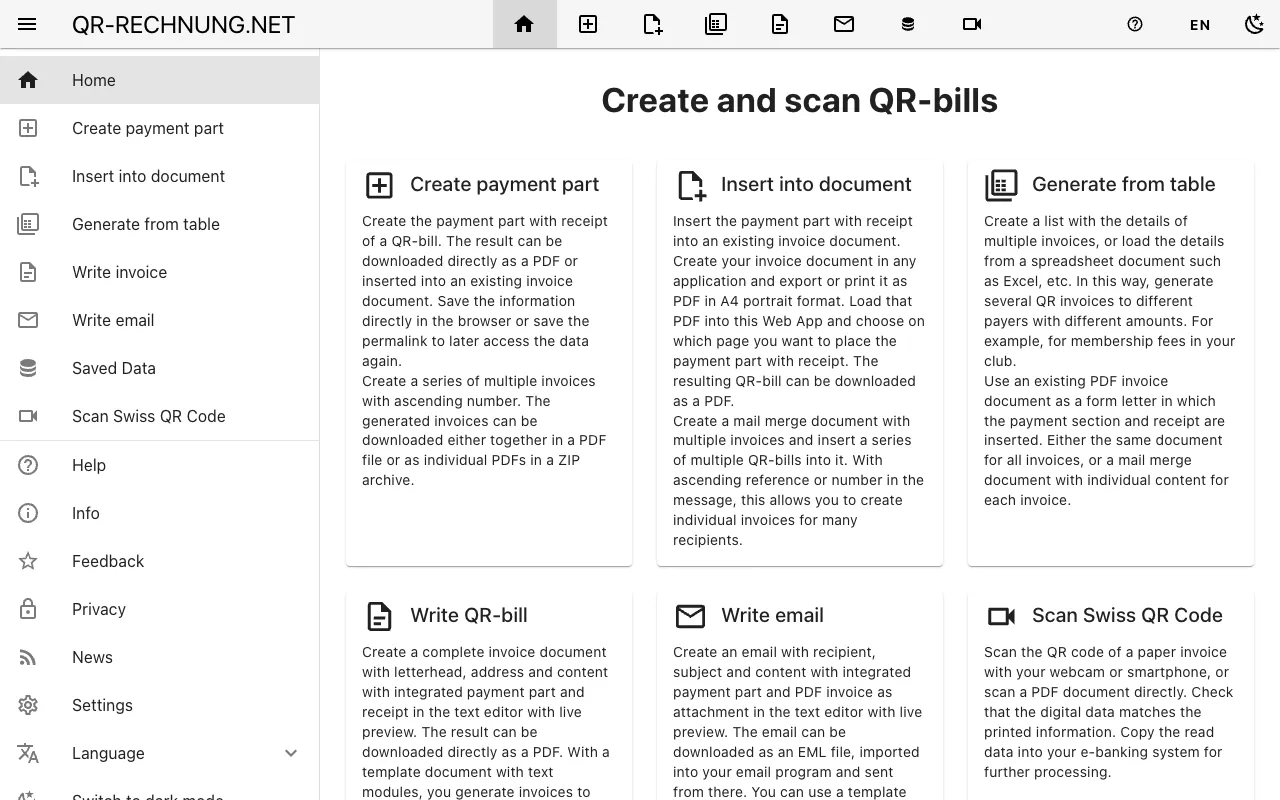Open Info in sidebar
The width and height of the screenshot is (1280, 800).
[x=160, y=513]
